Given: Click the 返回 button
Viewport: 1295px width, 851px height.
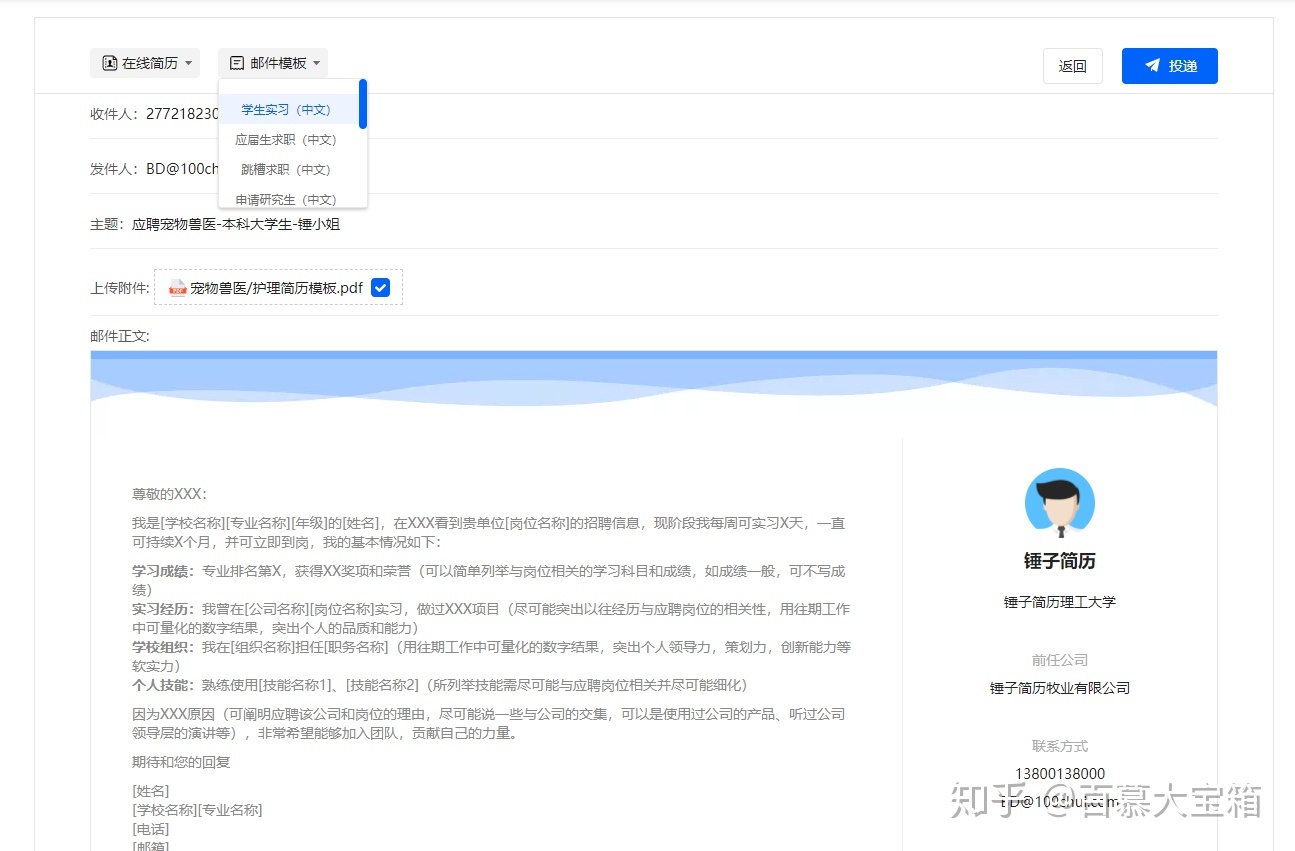Looking at the screenshot, I should (1072, 65).
